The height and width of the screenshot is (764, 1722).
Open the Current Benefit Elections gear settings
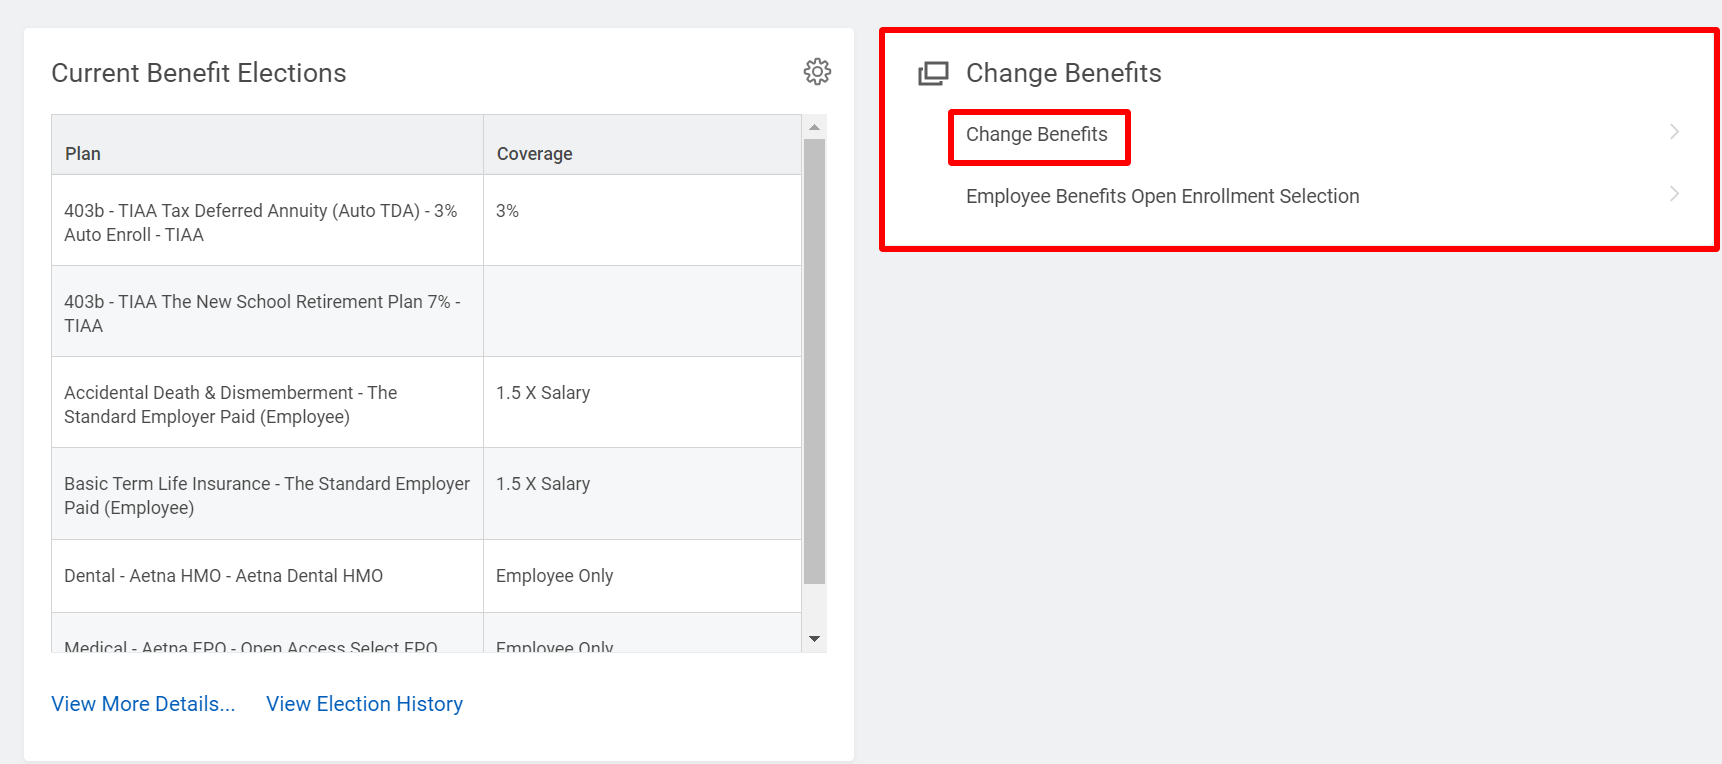[817, 72]
